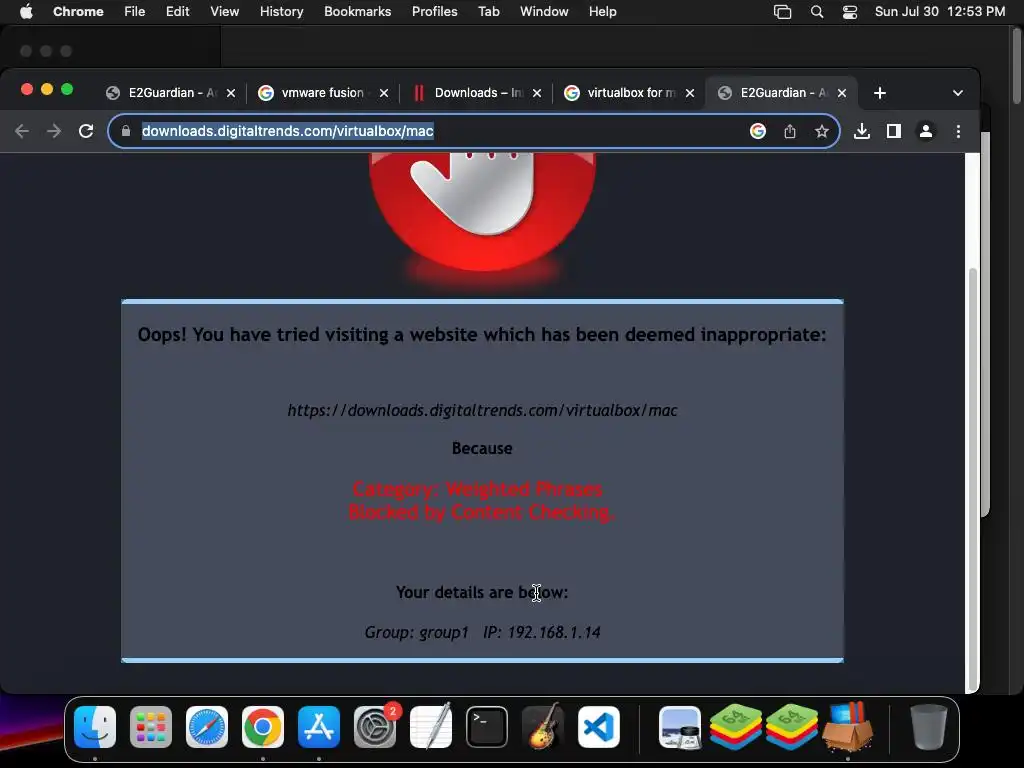The width and height of the screenshot is (1024, 768).
Task: Open Safari from the Dock
Action: click(x=207, y=727)
